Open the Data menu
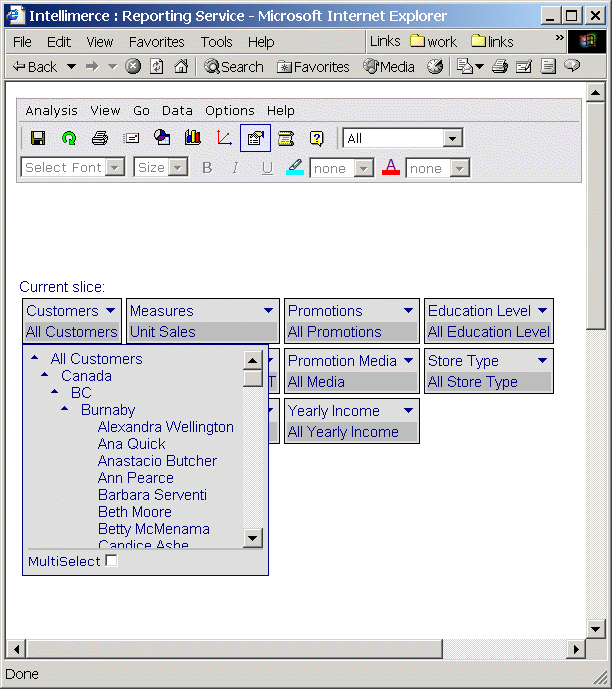Screen dimensions: 612x689 coord(177,110)
